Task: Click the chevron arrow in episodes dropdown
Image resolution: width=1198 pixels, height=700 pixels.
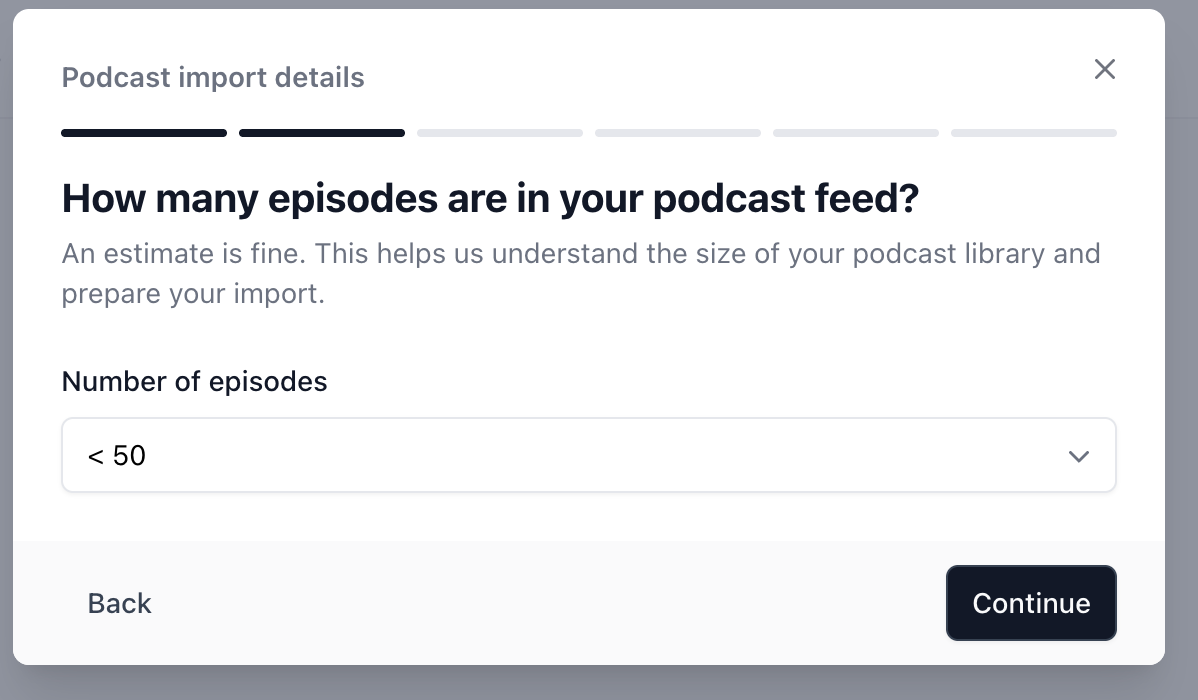Action: pyautogui.click(x=1078, y=456)
